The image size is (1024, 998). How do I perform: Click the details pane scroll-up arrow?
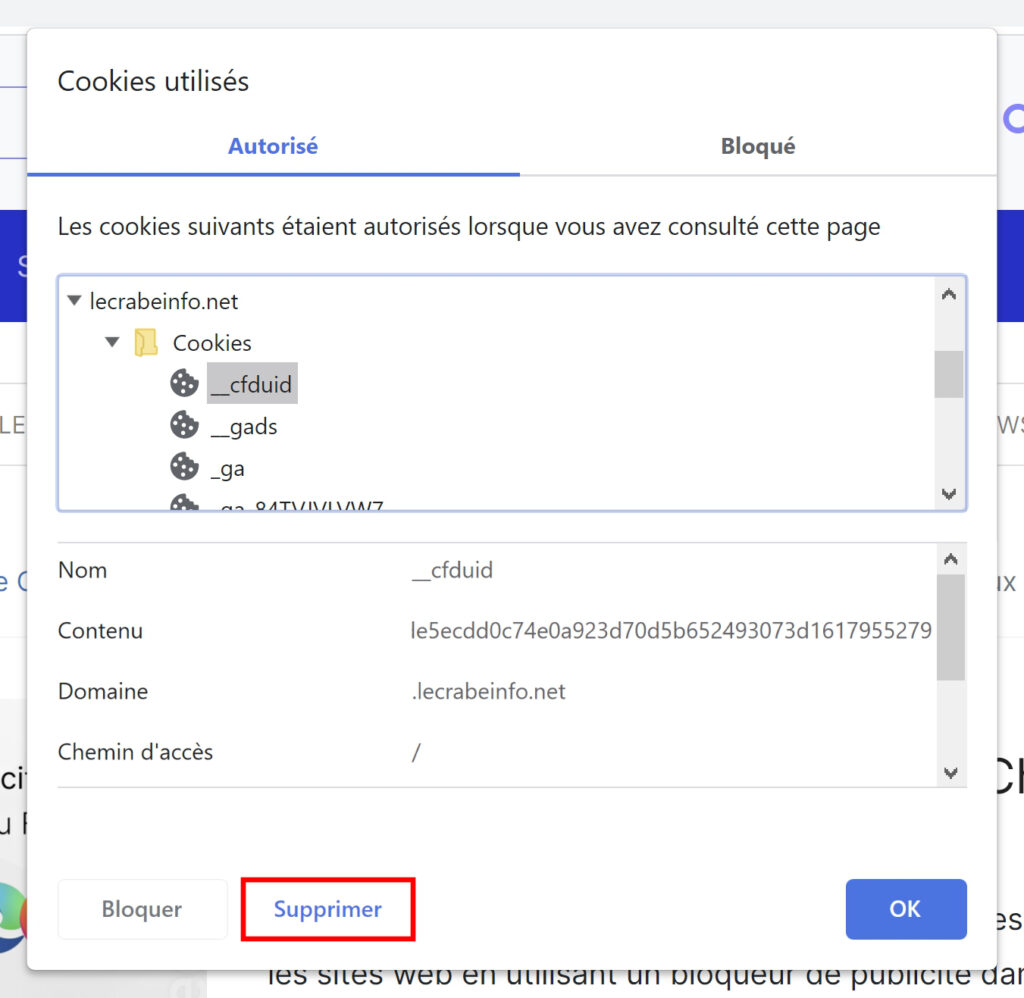(x=951, y=559)
